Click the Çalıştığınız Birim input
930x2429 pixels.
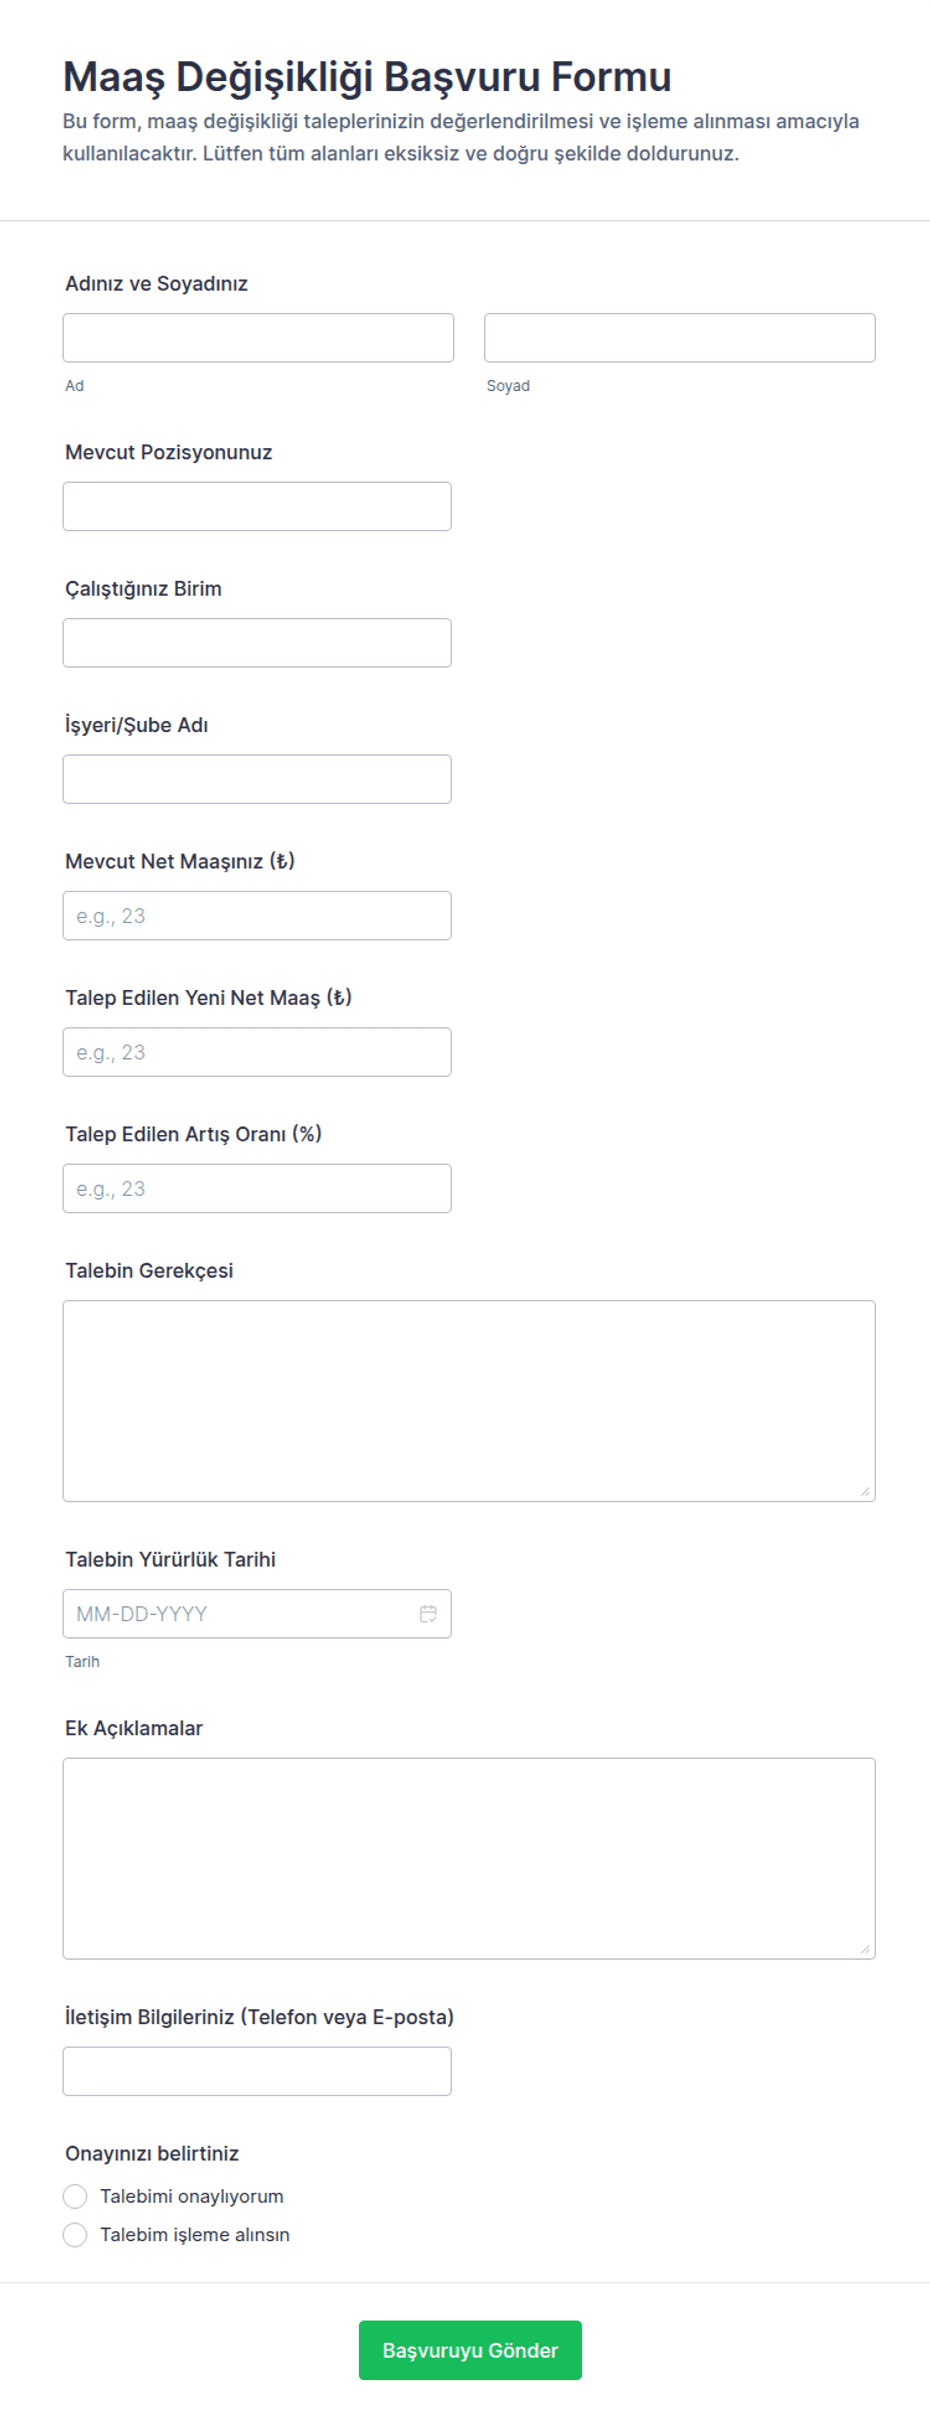click(x=257, y=643)
